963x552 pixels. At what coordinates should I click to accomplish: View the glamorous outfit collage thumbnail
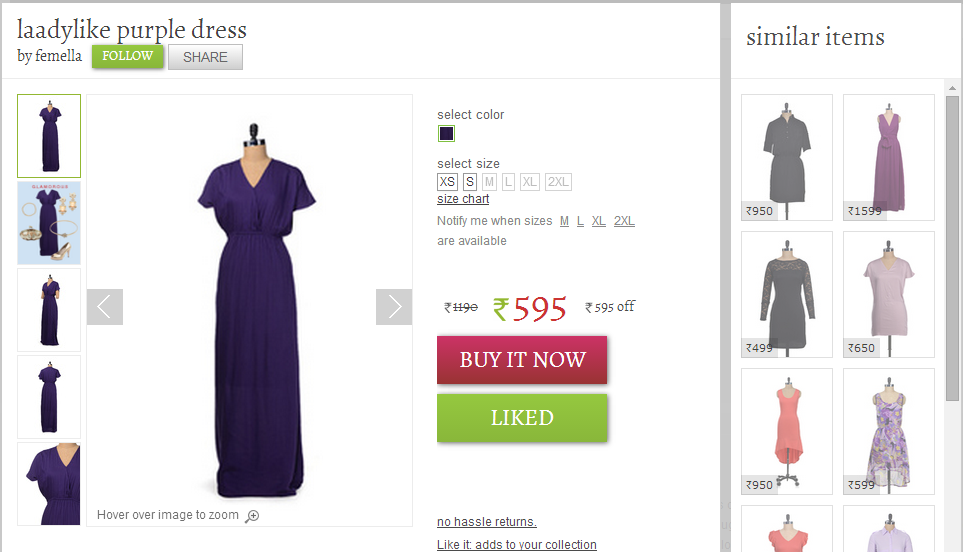click(49, 223)
